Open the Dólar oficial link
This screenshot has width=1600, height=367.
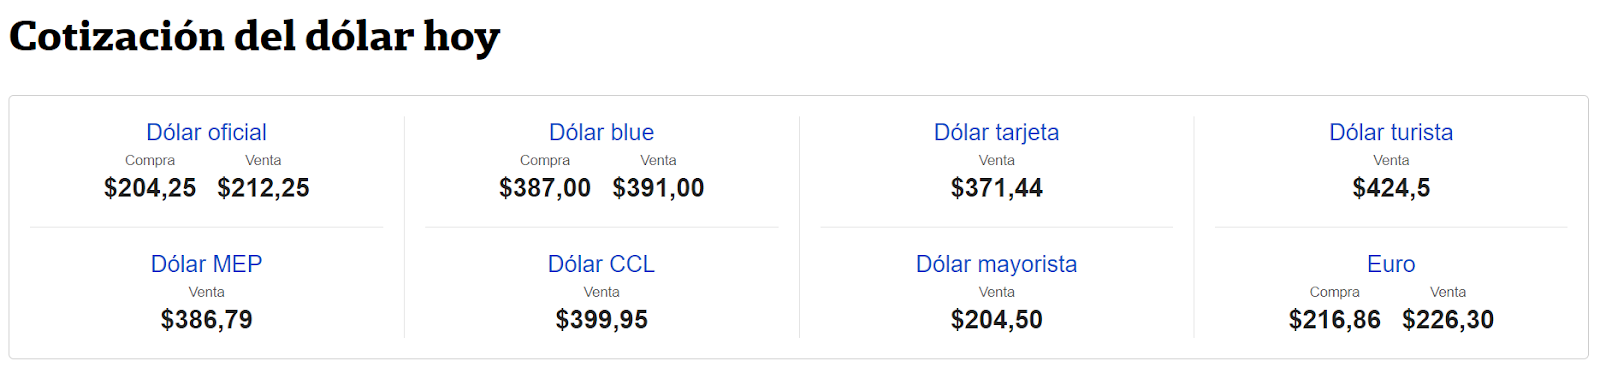206,132
